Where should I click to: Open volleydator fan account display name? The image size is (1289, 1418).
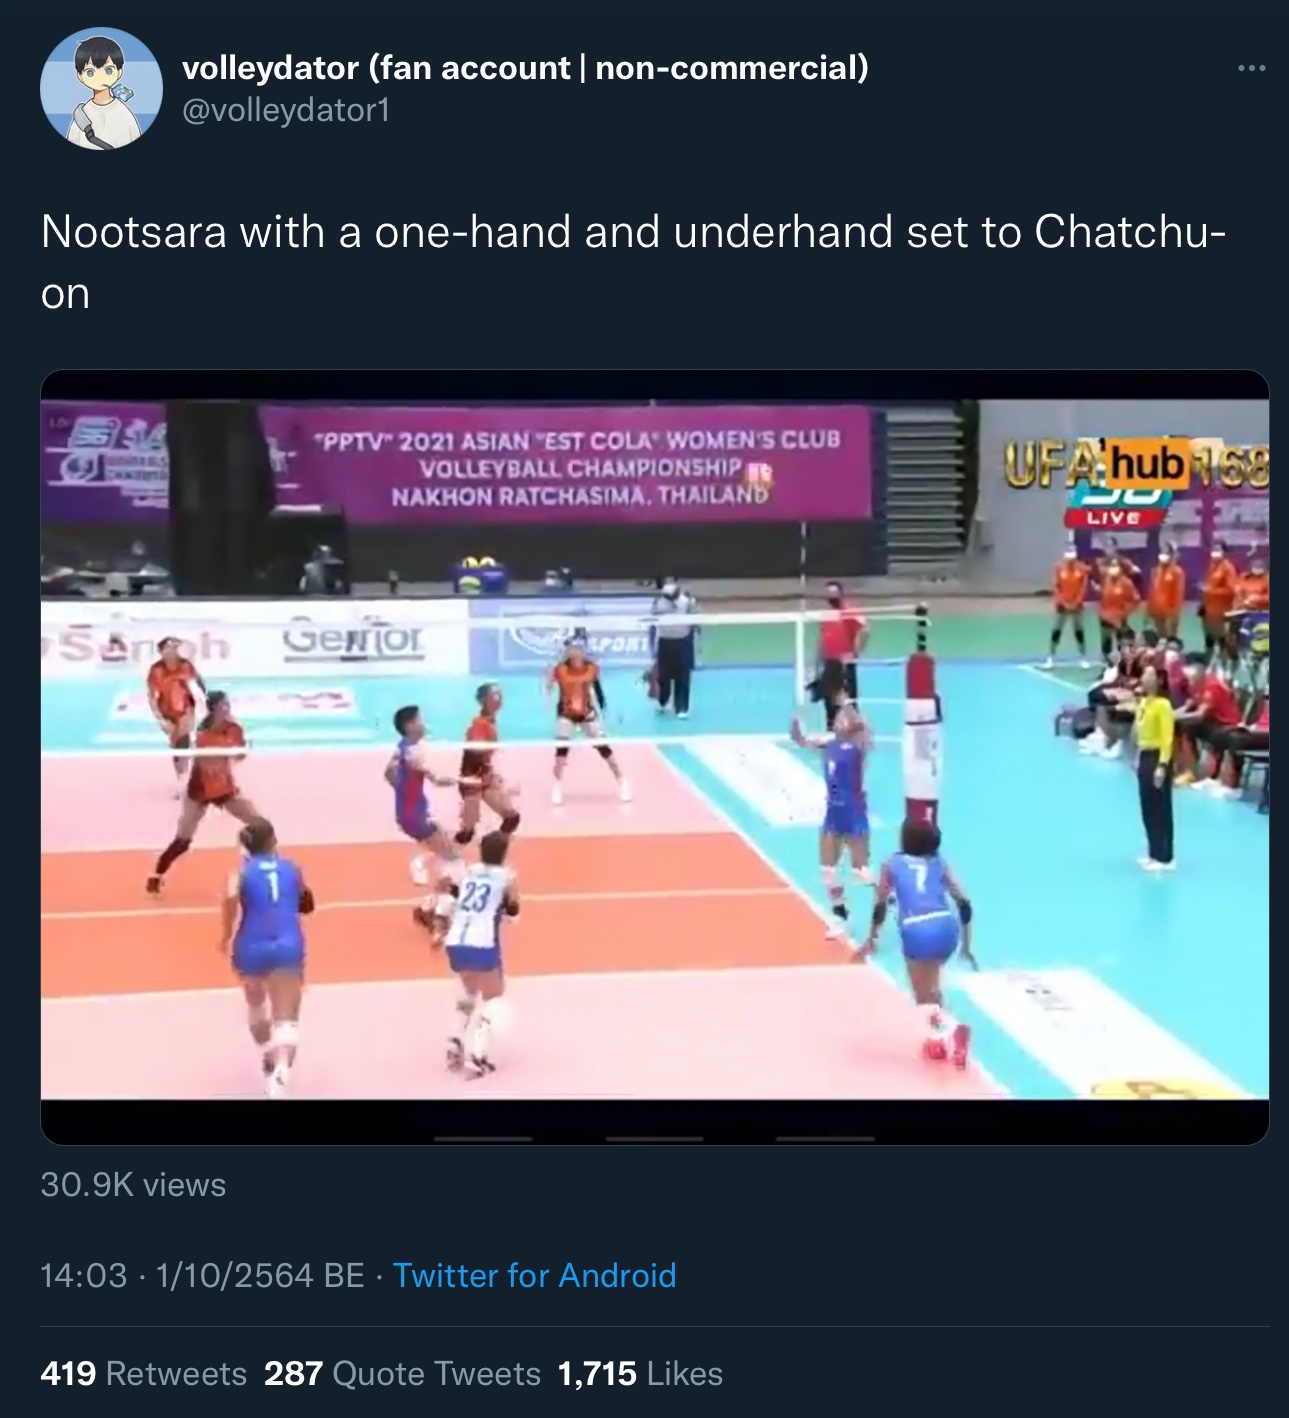(525, 67)
